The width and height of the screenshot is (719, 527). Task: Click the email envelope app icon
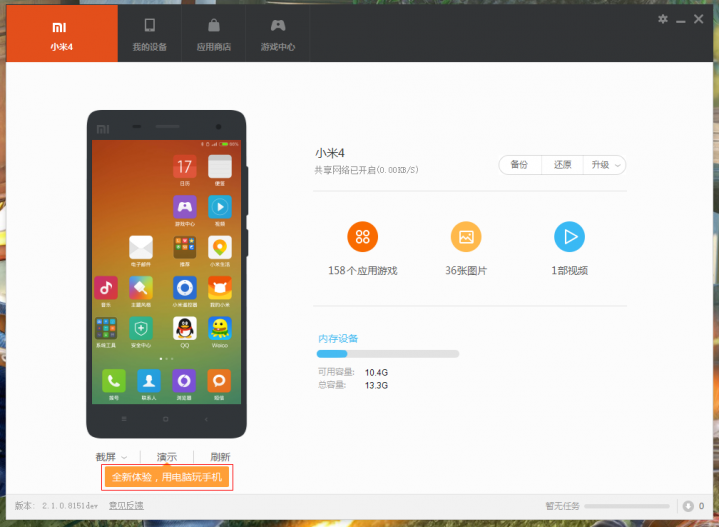(x=140, y=246)
